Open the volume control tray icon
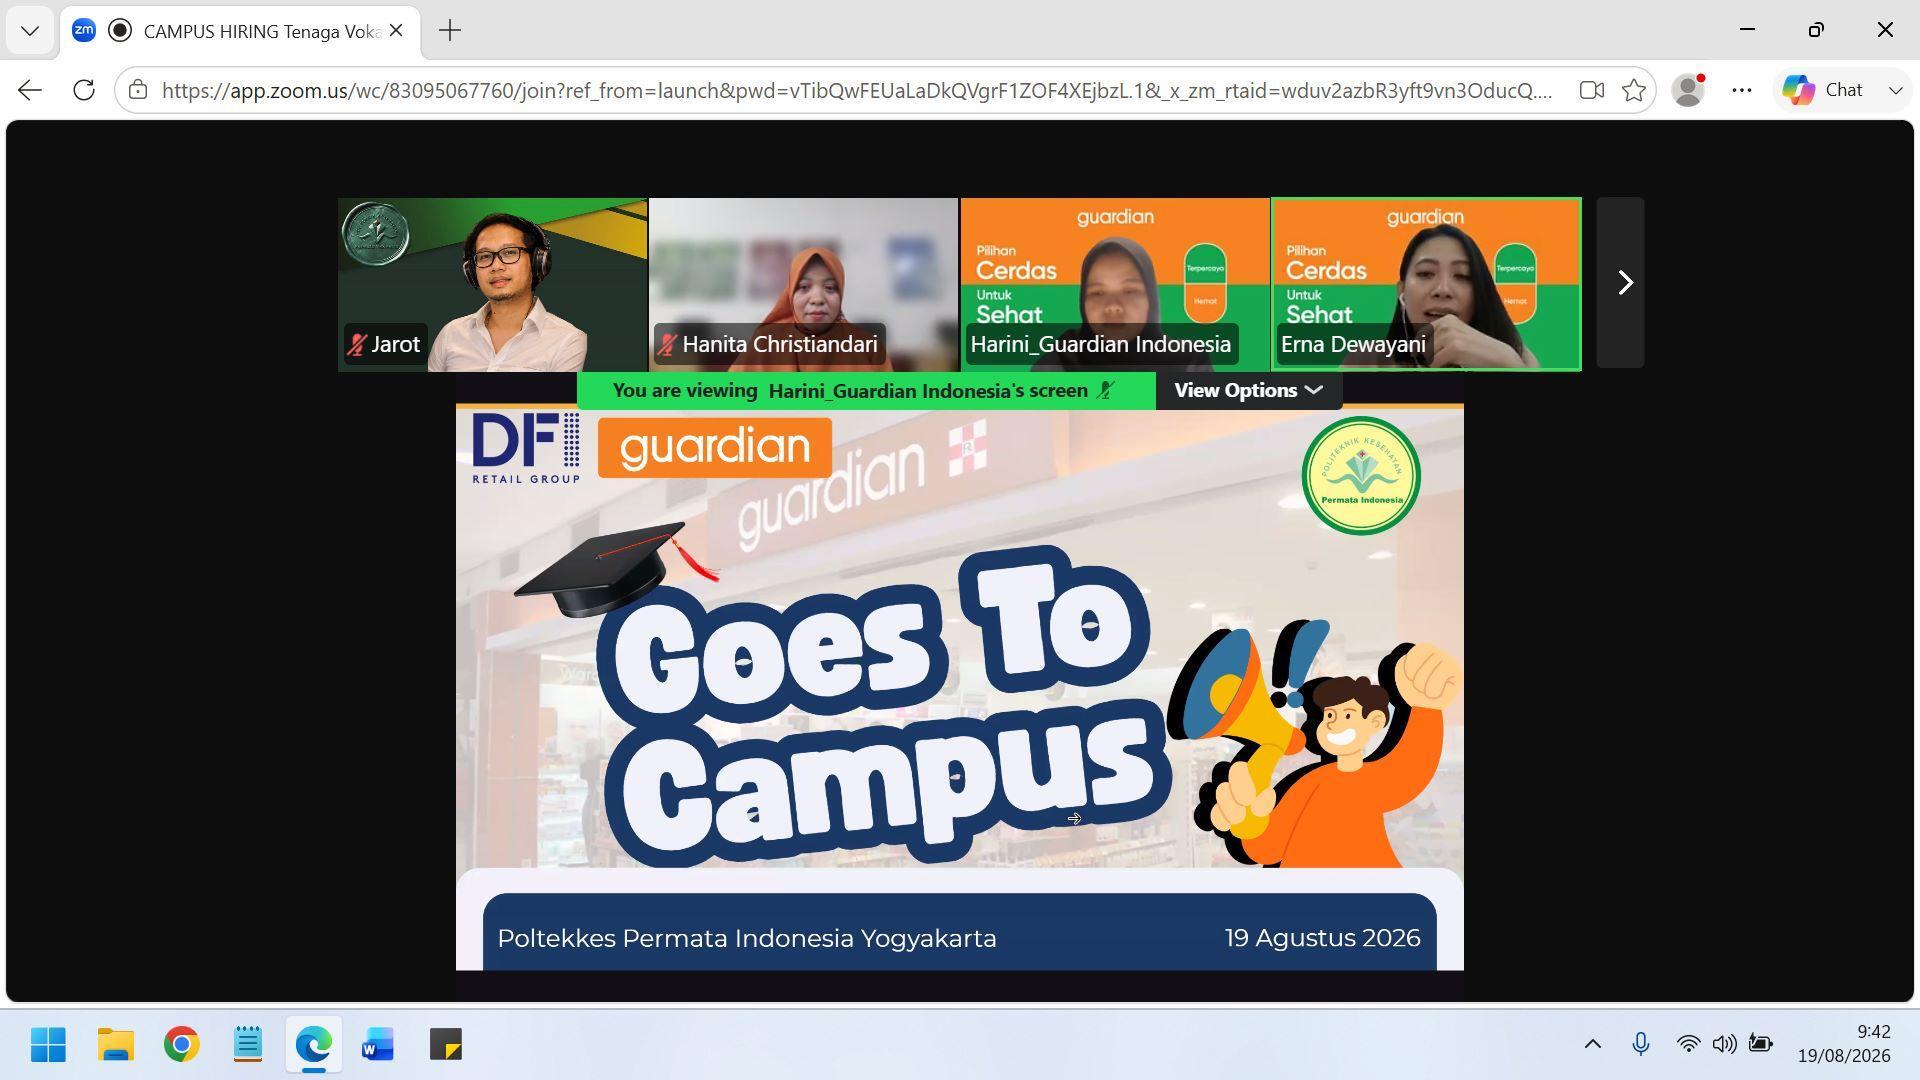Viewport: 1920px width, 1080px height. [1724, 1045]
